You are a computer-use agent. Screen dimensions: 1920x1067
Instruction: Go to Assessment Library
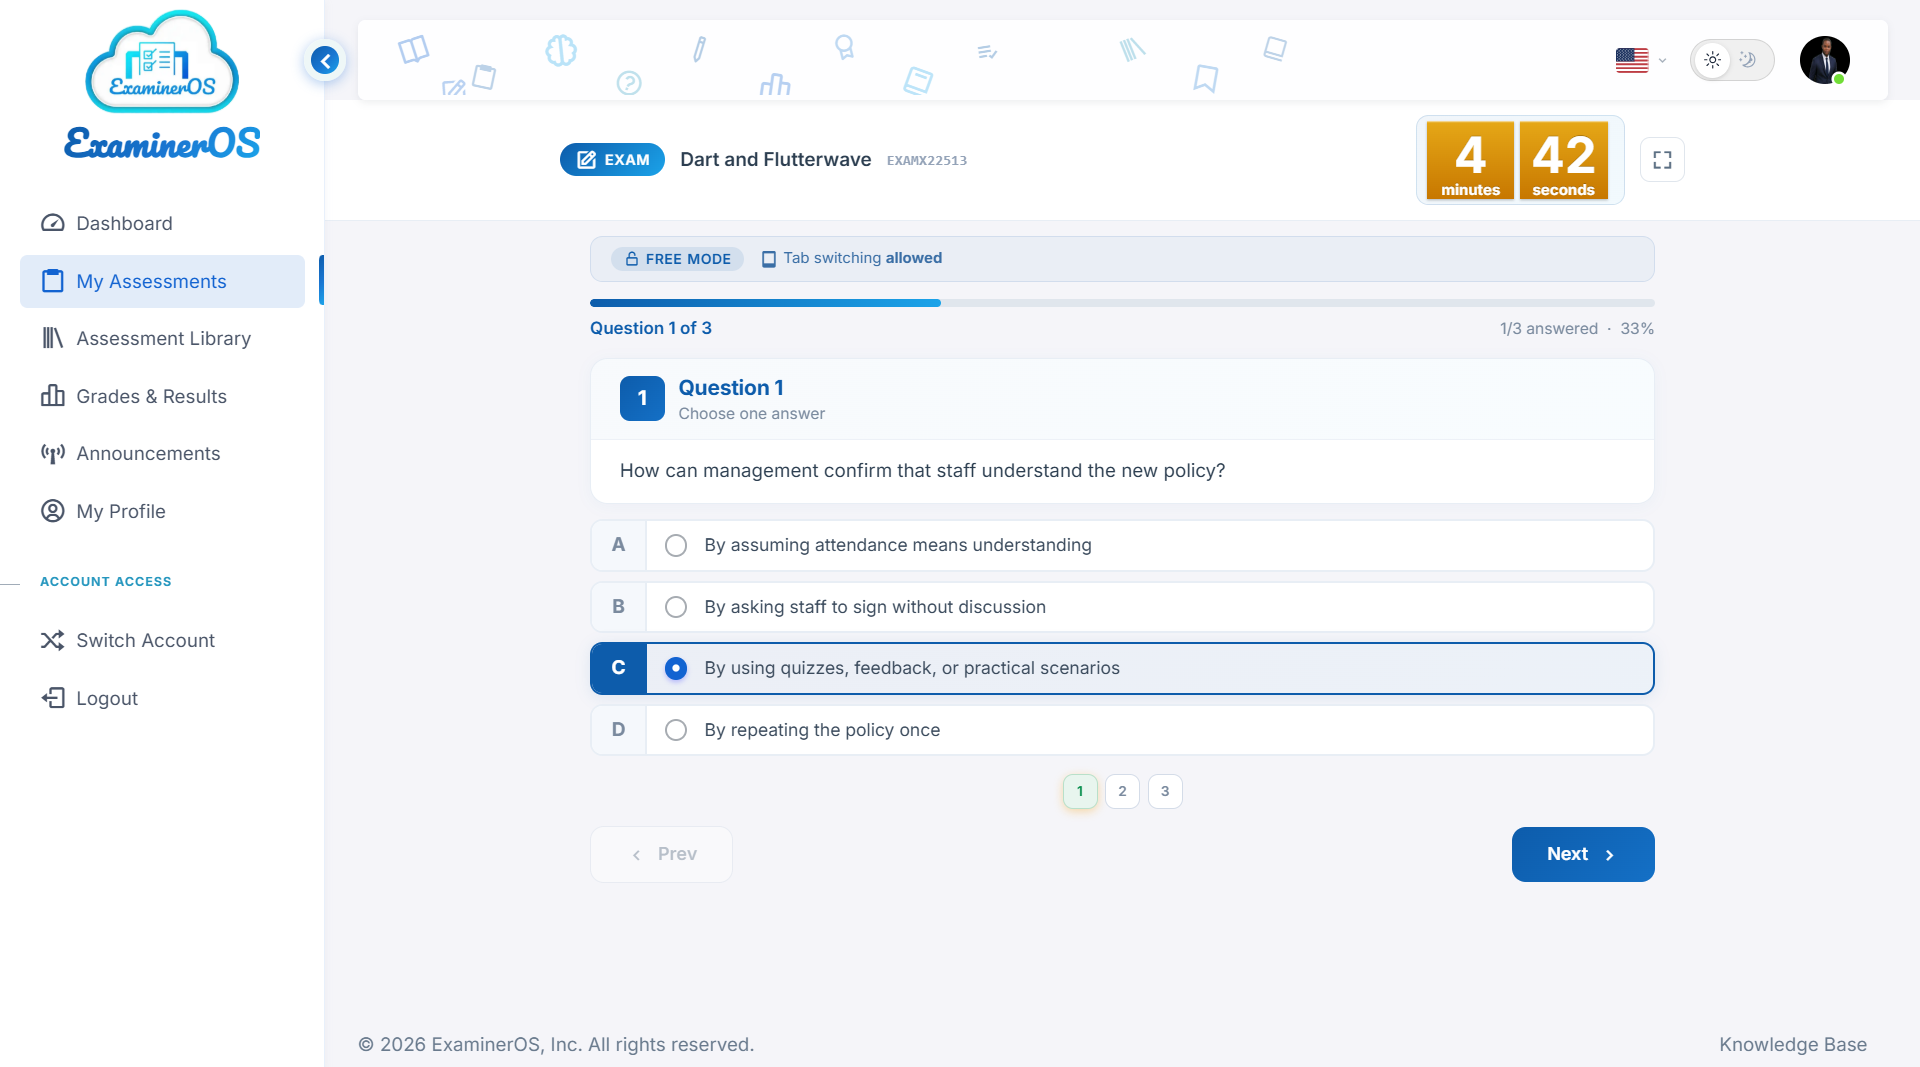162,338
